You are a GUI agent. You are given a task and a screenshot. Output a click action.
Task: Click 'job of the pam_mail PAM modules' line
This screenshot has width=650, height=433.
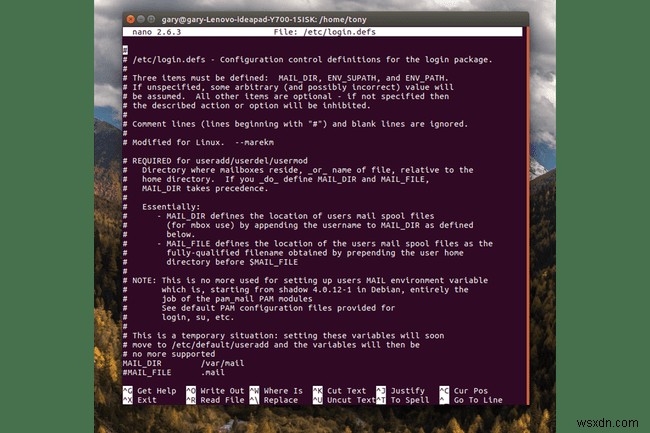(218, 299)
